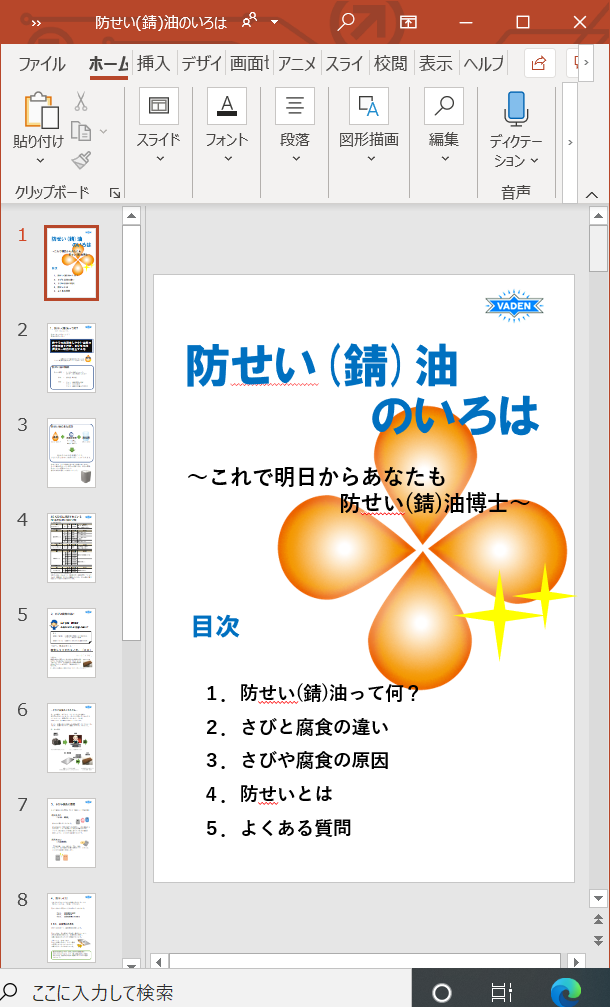Click the search magnifier in the title bar
This screenshot has height=1007, width=610.
(x=346, y=22)
